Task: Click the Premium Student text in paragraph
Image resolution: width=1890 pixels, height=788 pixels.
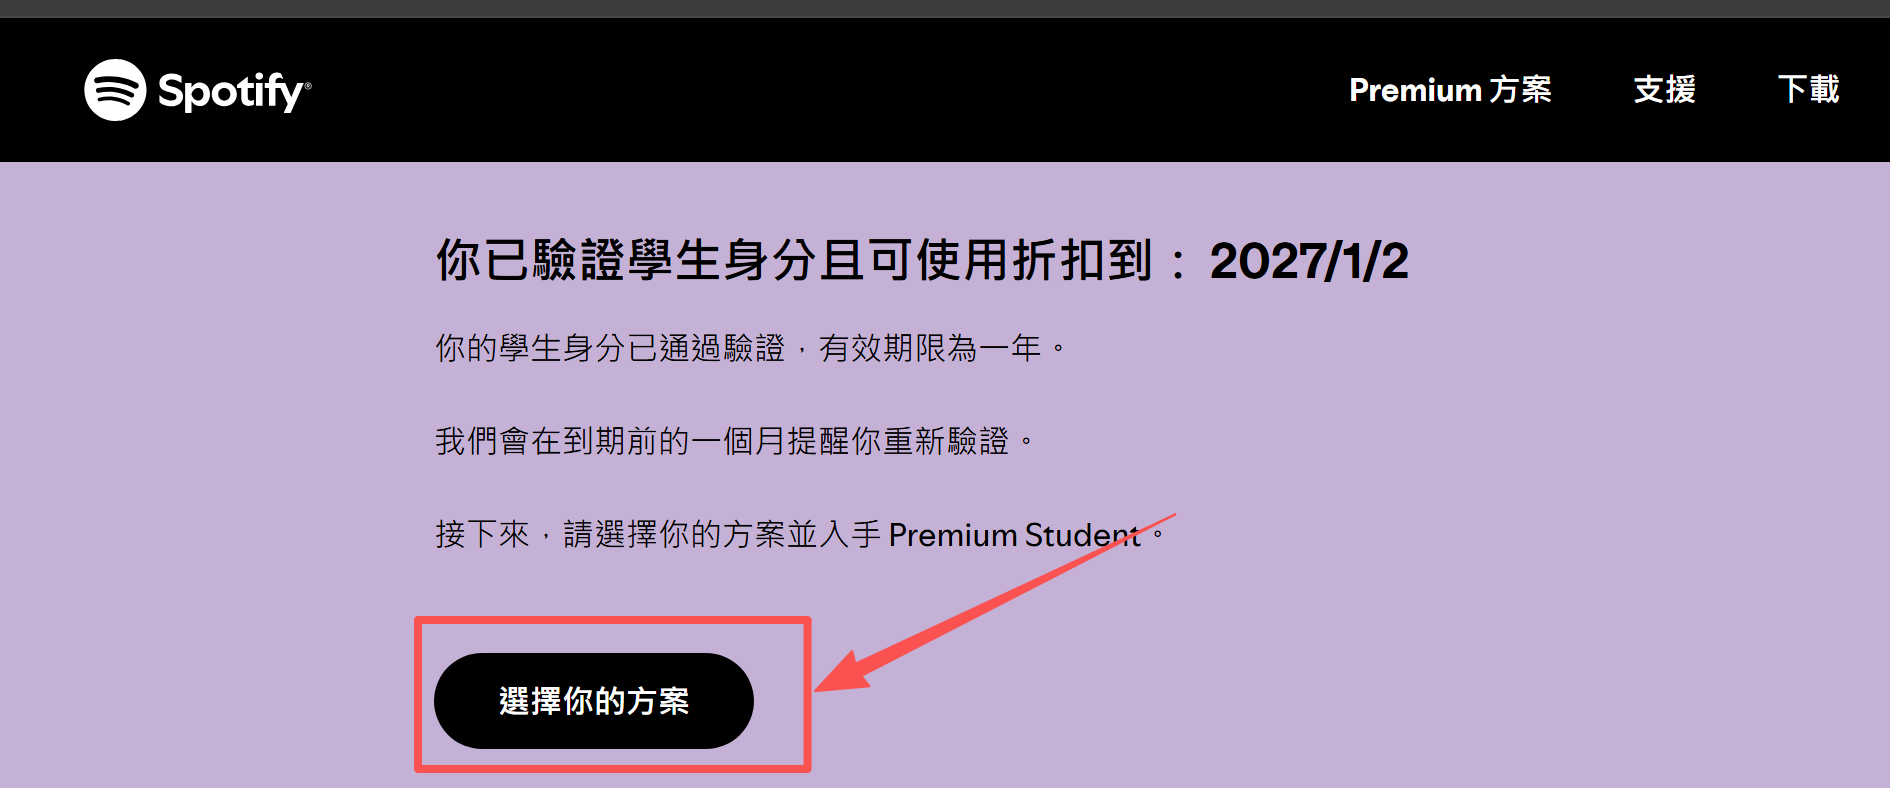Action: pos(1014,535)
